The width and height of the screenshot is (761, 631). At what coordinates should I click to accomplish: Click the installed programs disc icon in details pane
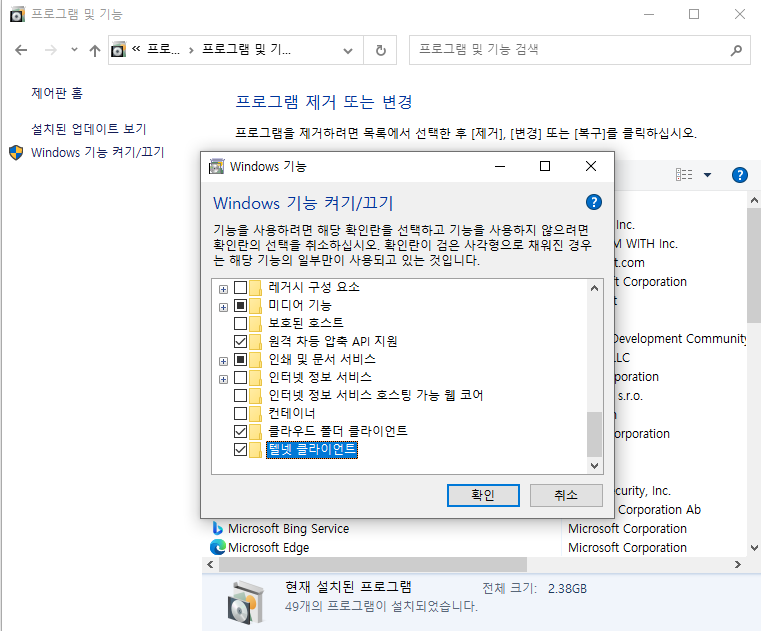247,603
